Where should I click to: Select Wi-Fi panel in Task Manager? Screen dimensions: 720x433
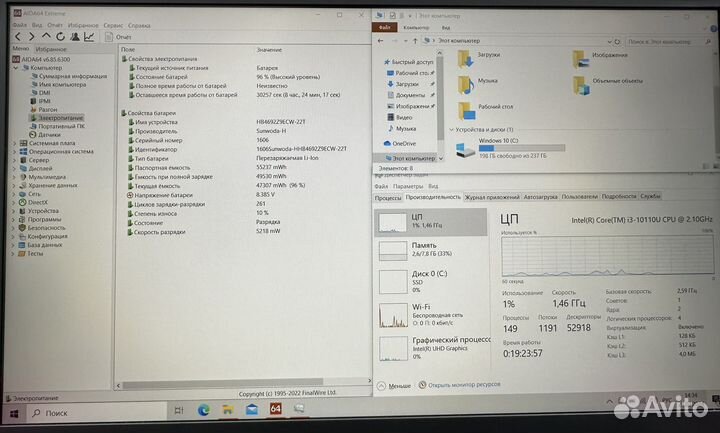[x=431, y=315]
